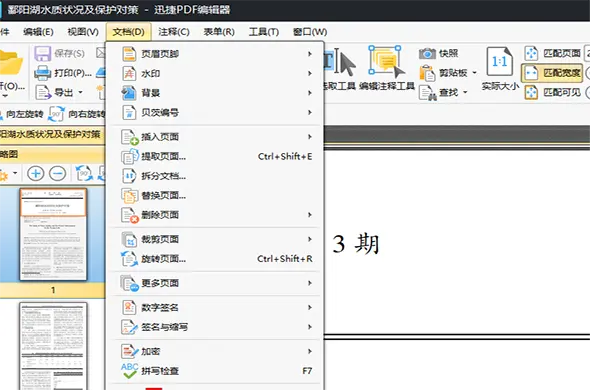Open 加密 encryption submenu
This screenshot has width=590, height=390.
click(x=215, y=351)
